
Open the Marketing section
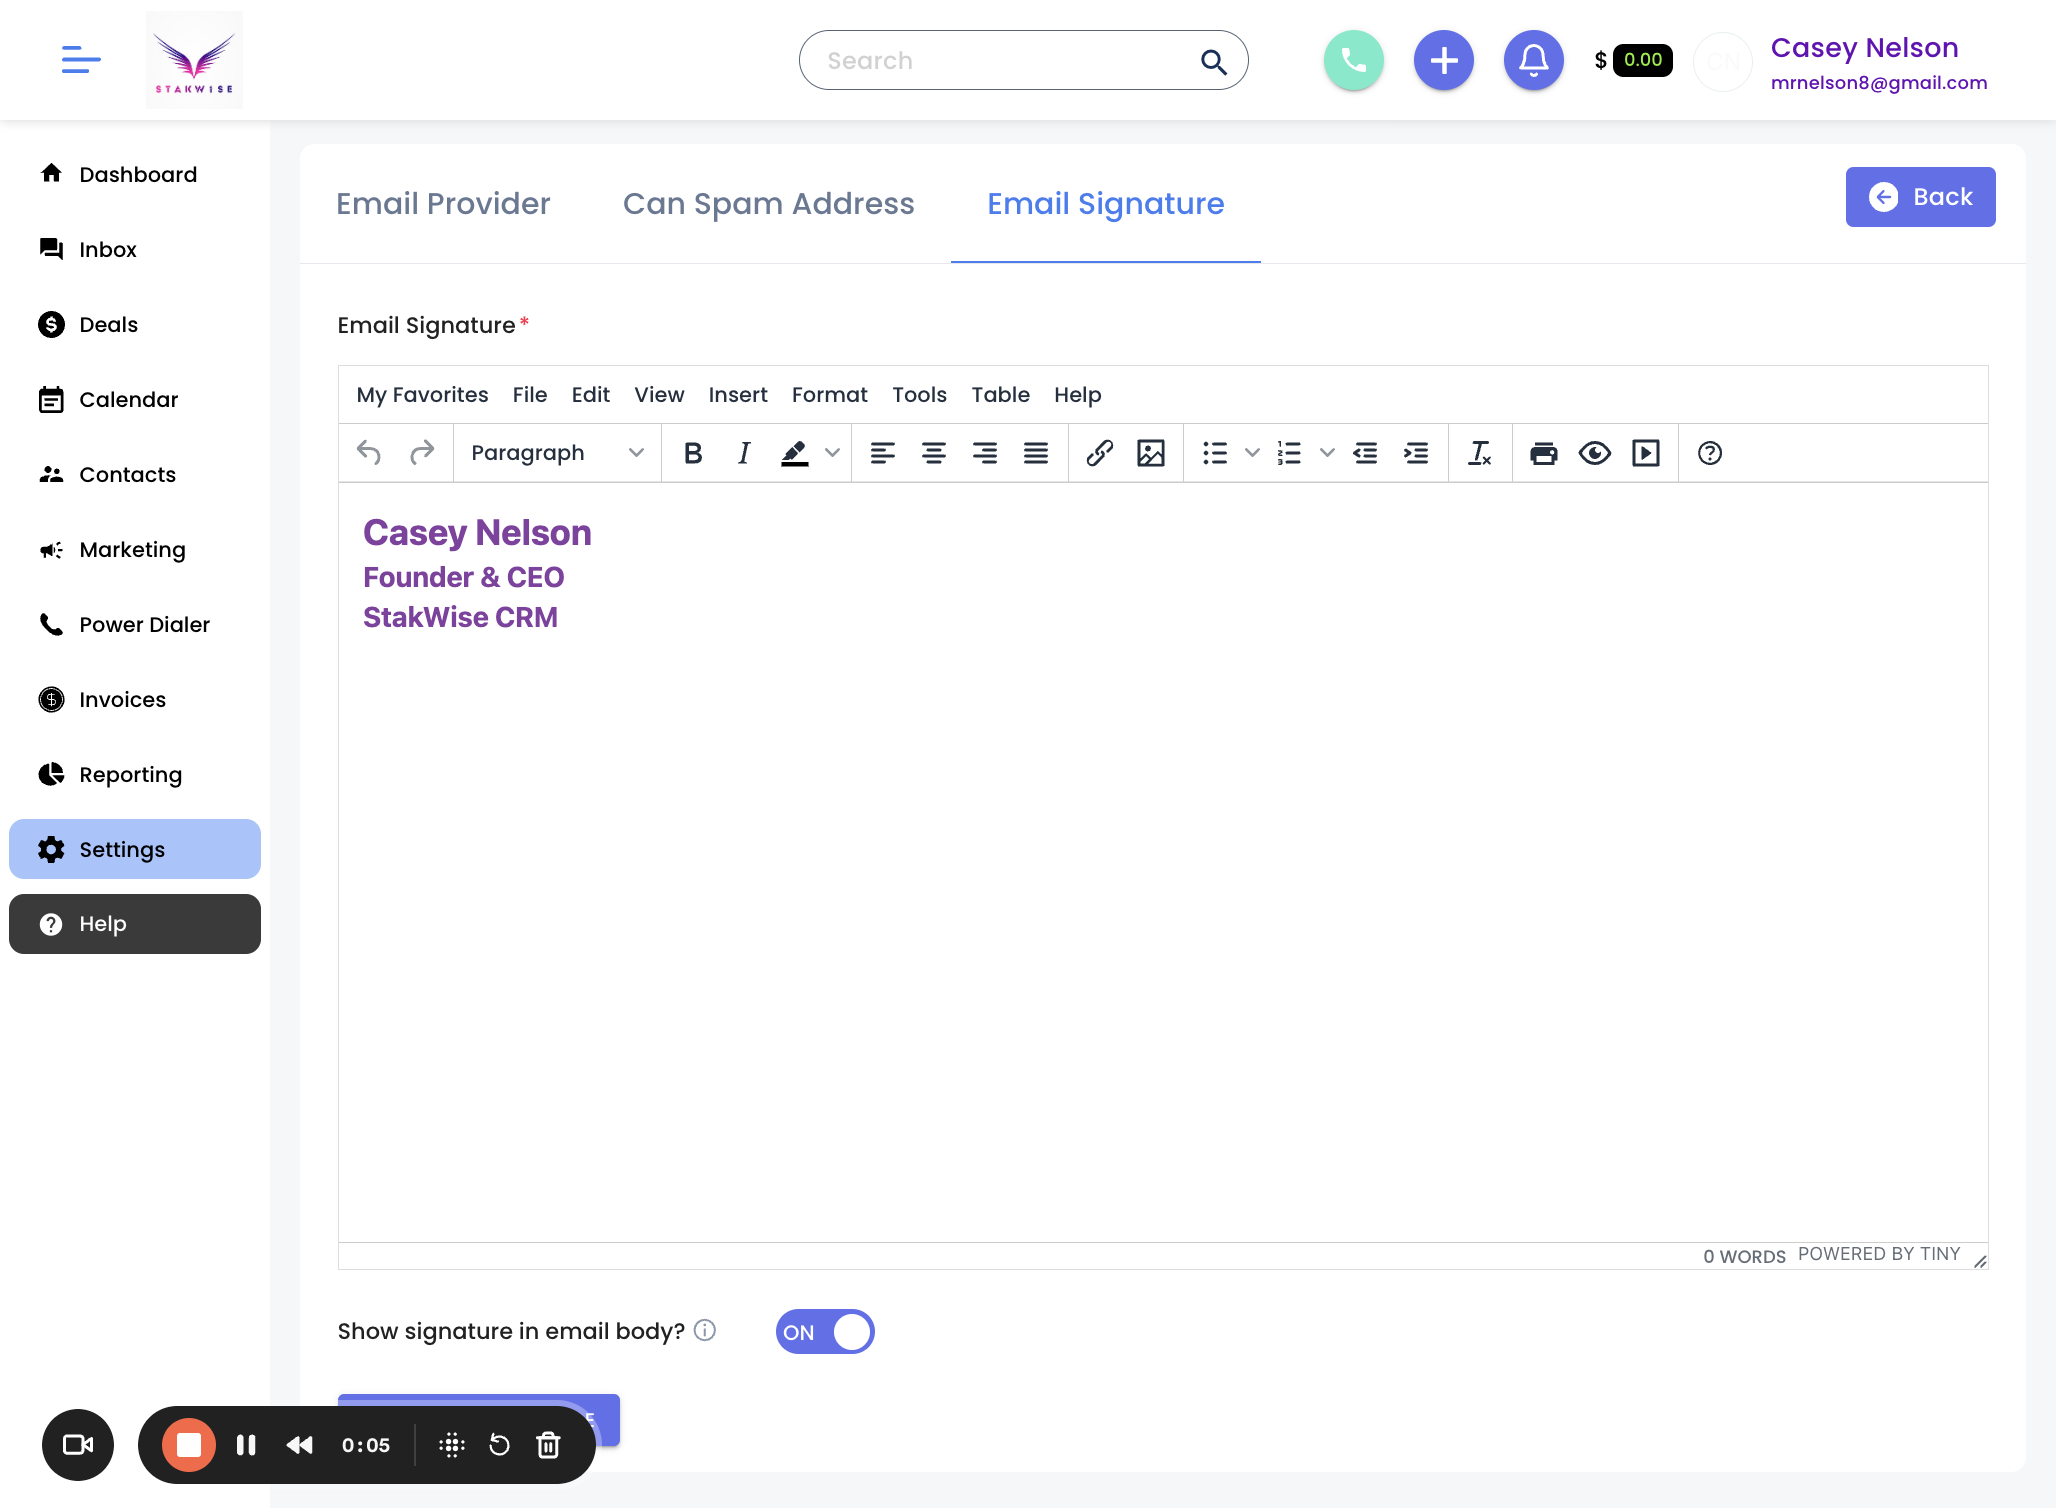135,550
